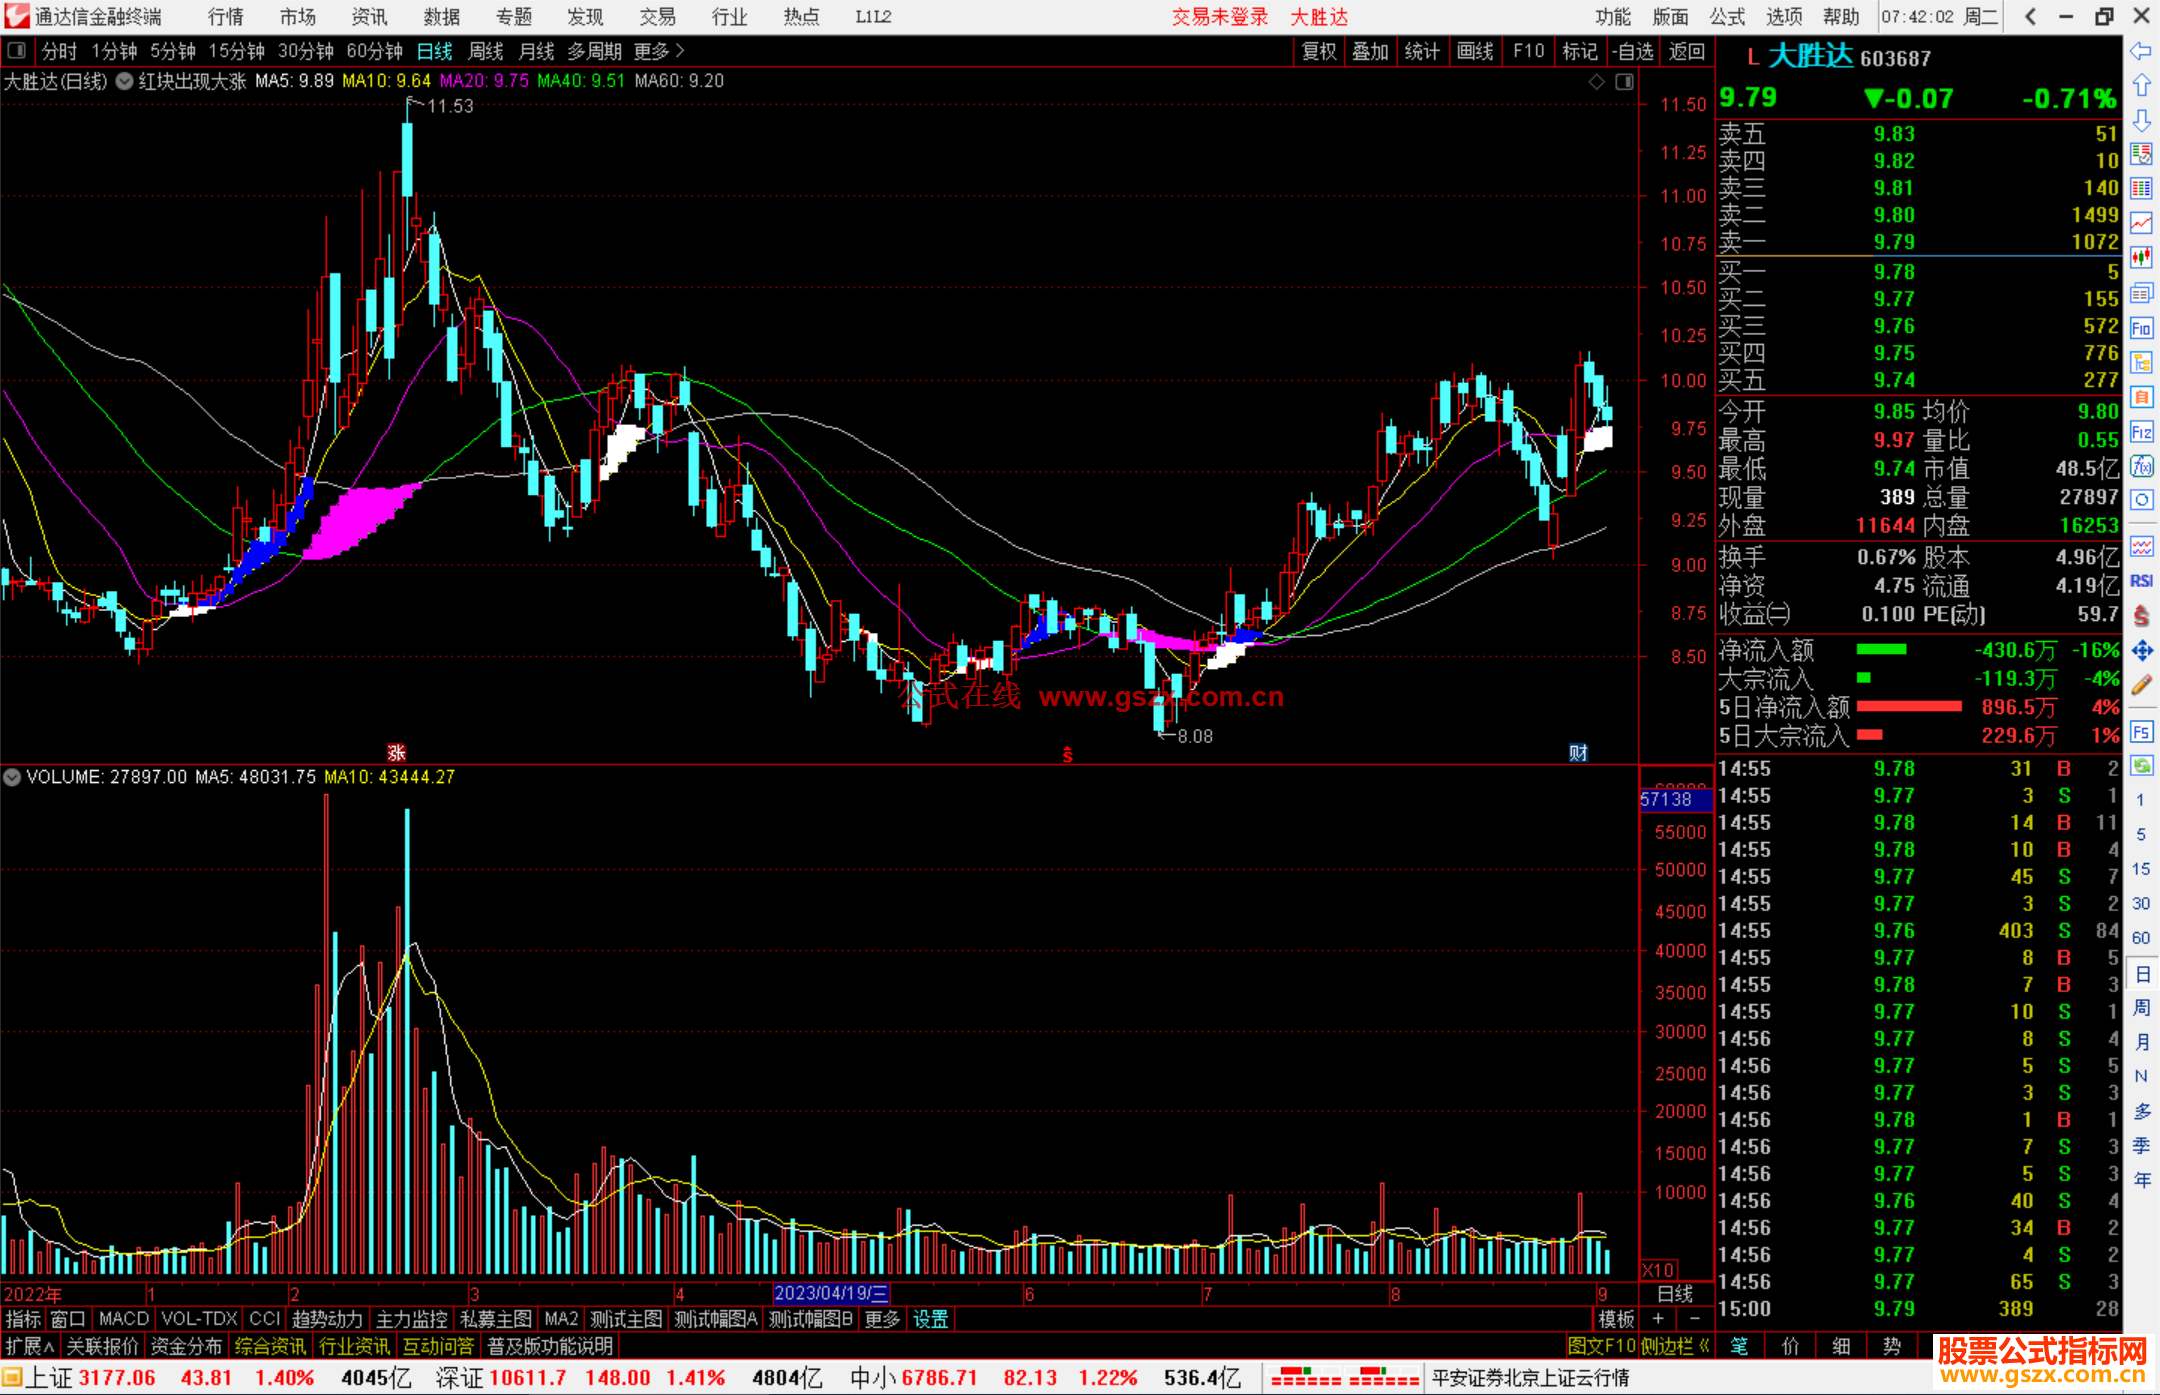Expand 更多 periods dropdown in top toolbar
The image size is (2160, 1395).
tap(659, 51)
